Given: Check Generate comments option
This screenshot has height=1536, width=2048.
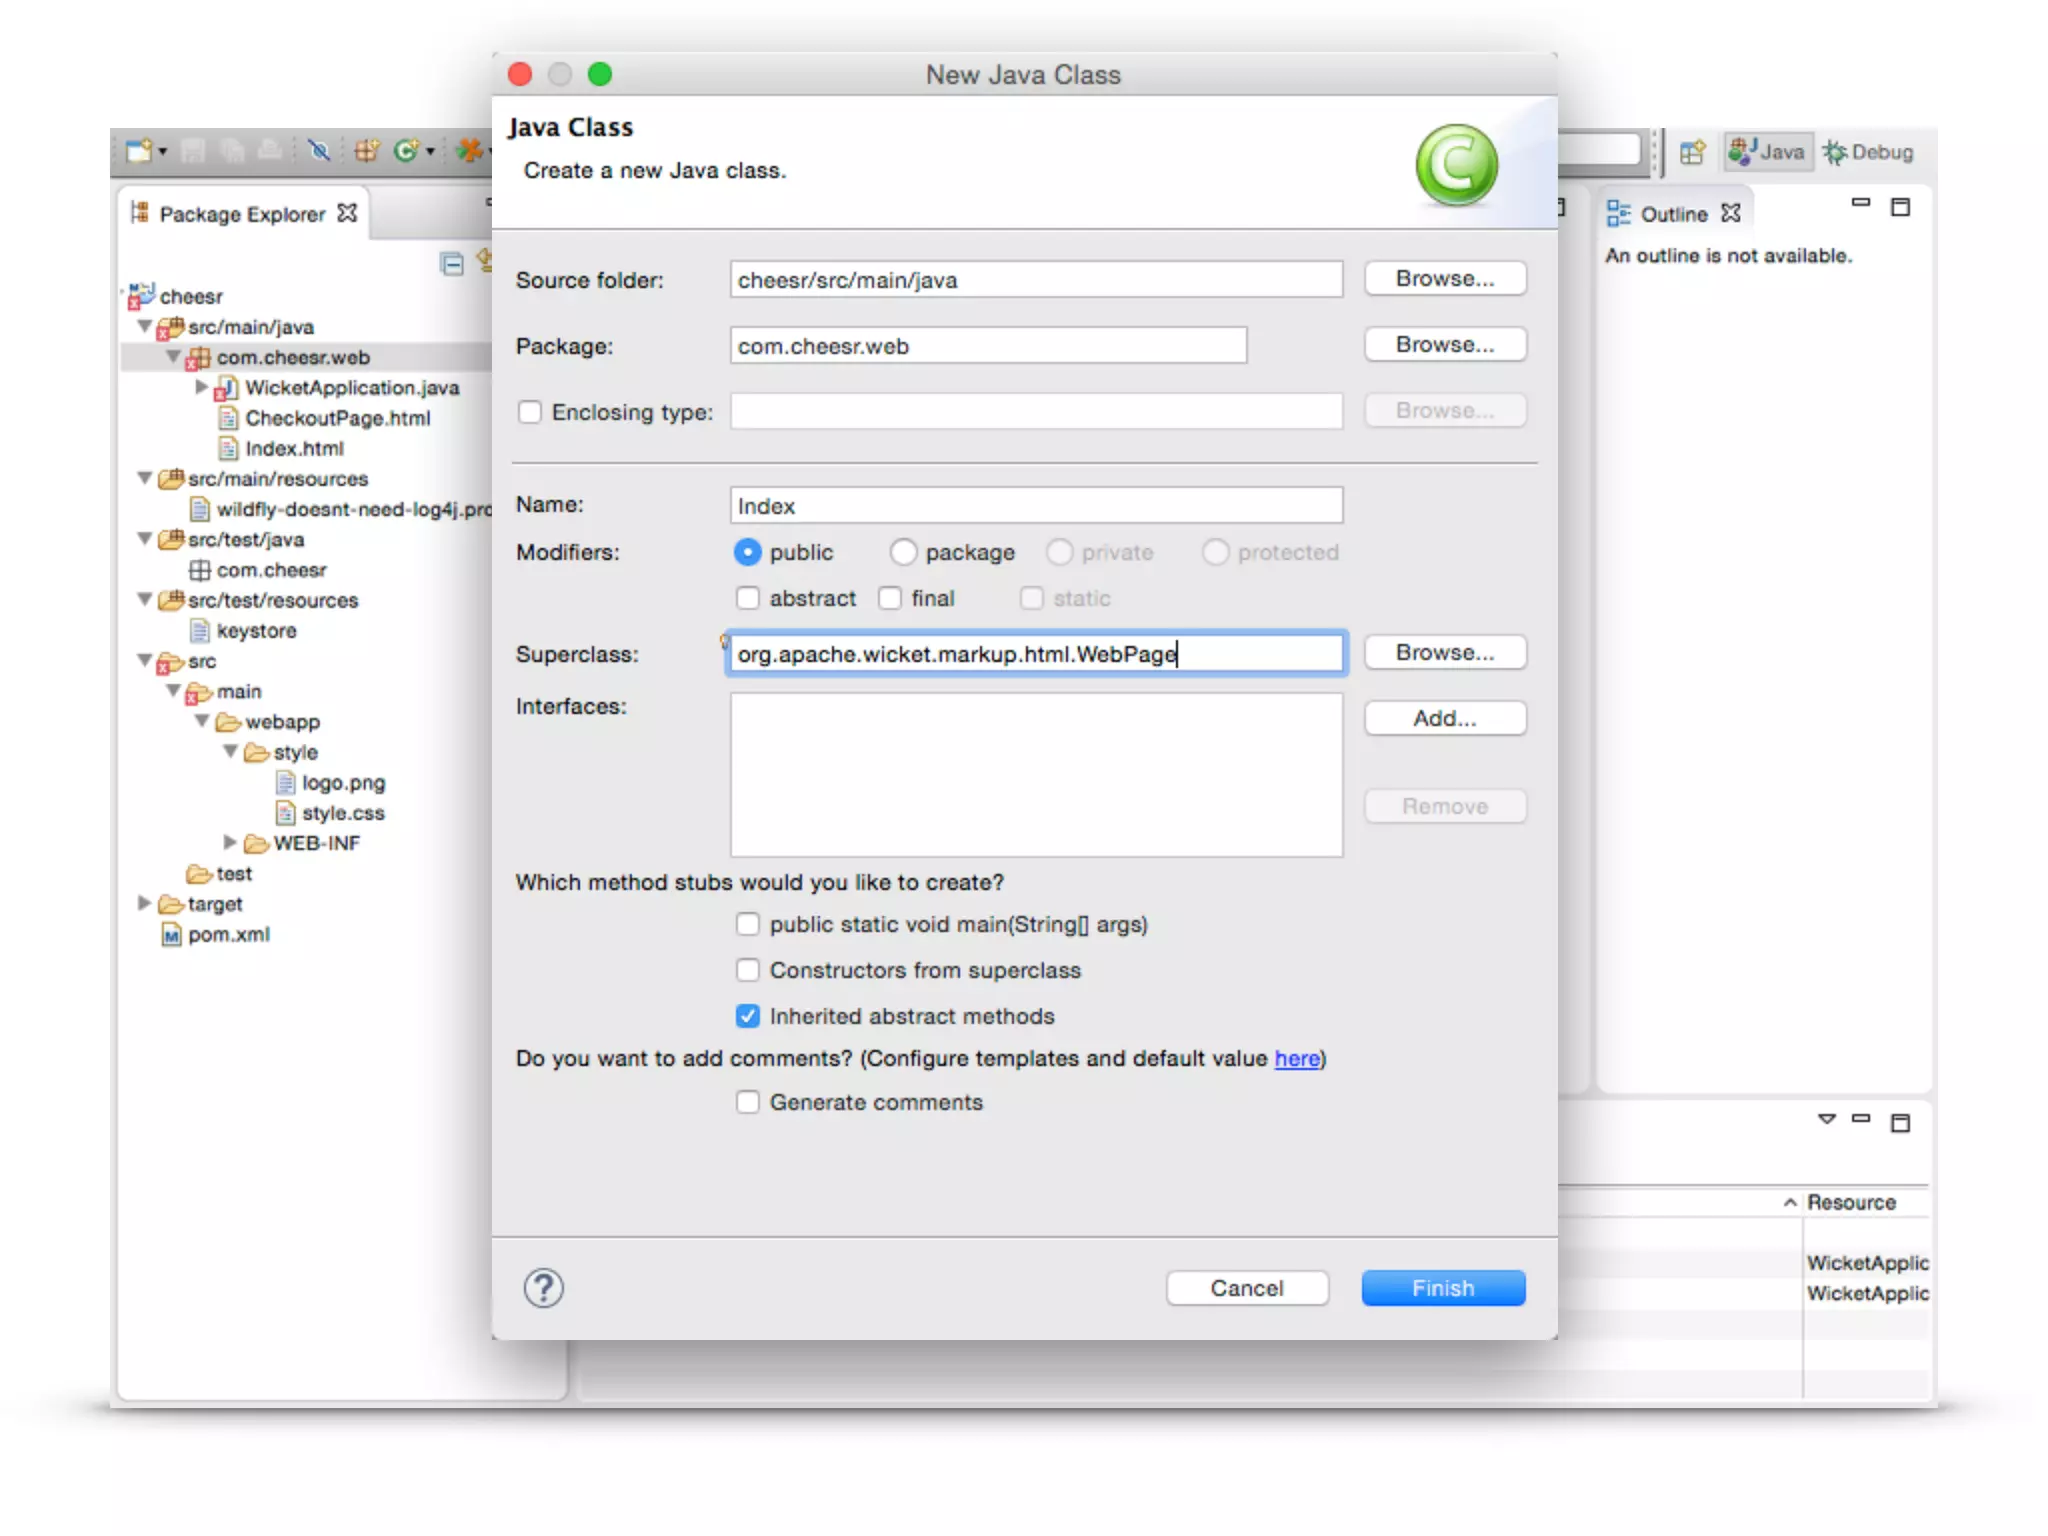Looking at the screenshot, I should (x=747, y=1102).
